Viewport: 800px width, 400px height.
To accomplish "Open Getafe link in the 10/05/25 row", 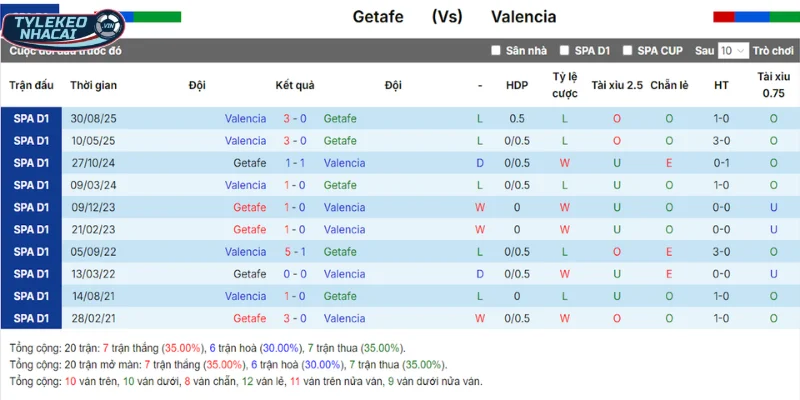I will coord(340,141).
